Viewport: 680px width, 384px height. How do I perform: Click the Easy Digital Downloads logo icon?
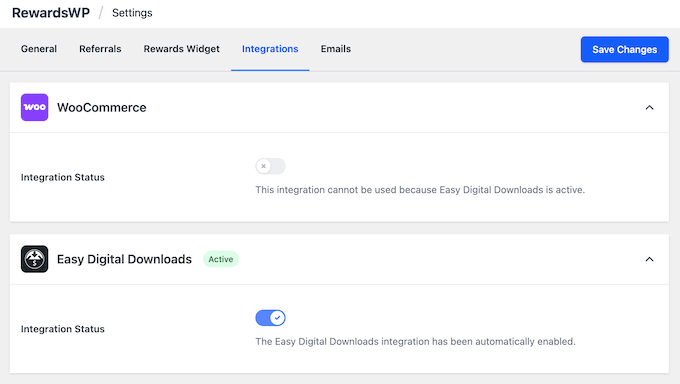pos(34,259)
